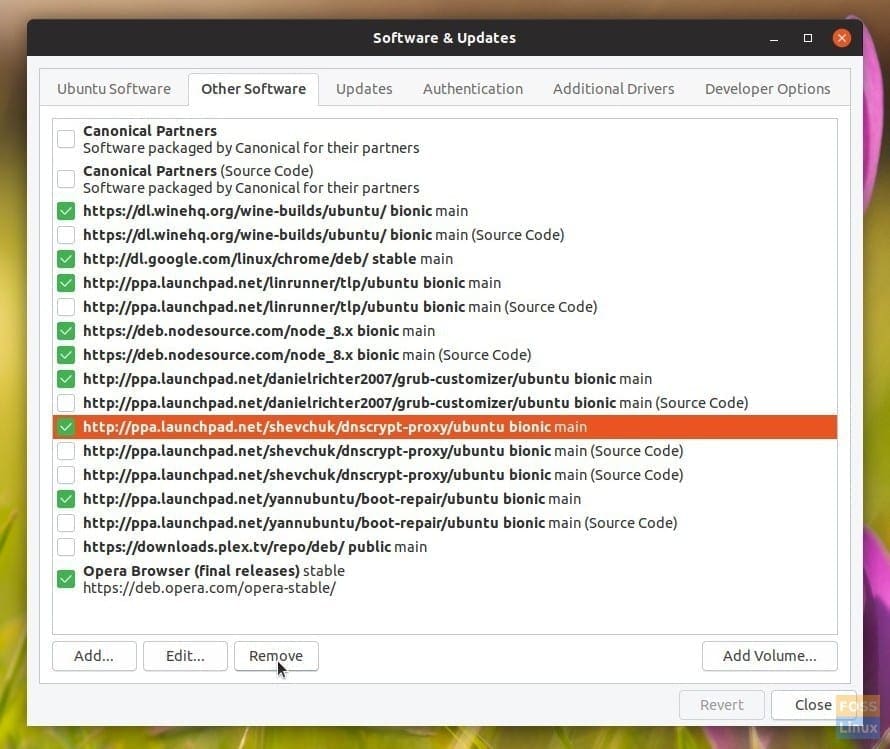Viewport: 890px width, 749px height.
Task: Uncheck the winehq wine-builds binary main checkbox
Action: (x=66, y=211)
